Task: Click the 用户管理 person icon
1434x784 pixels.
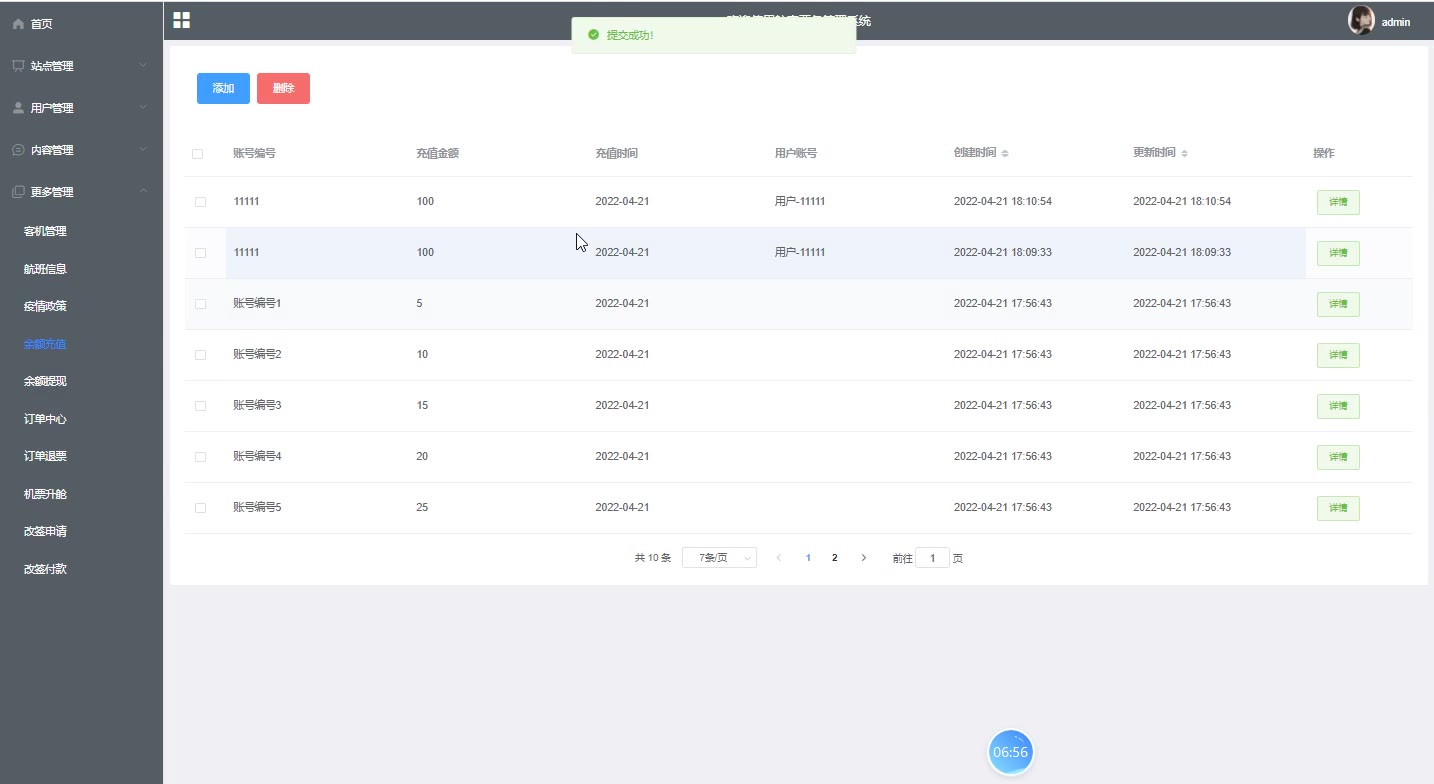Action: (x=18, y=108)
